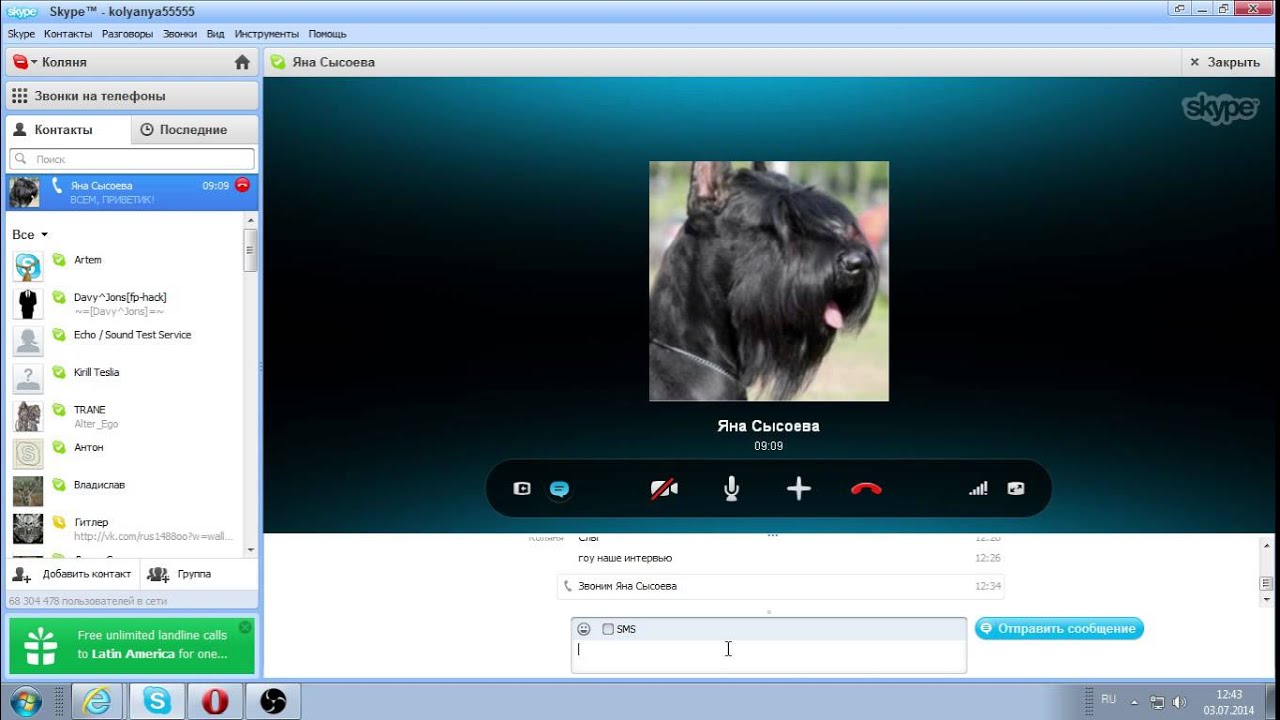This screenshot has height=720, width=1280.
Task: Create a group with Группа
Action: click(180, 574)
